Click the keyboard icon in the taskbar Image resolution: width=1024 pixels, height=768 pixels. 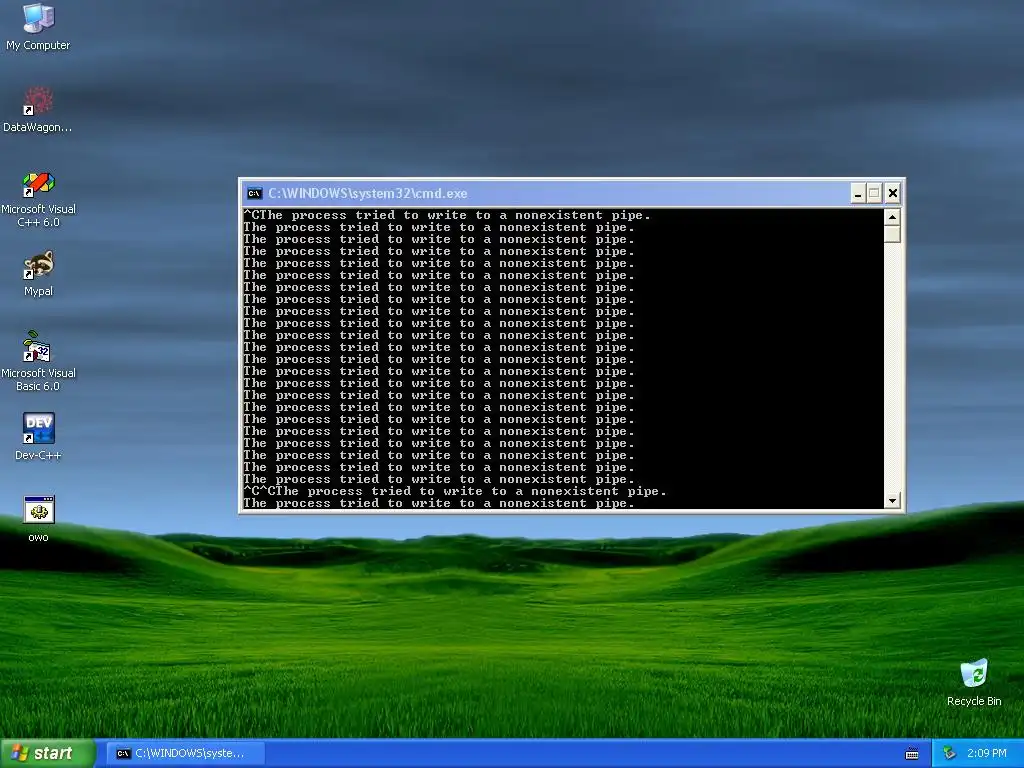pyautogui.click(x=912, y=754)
